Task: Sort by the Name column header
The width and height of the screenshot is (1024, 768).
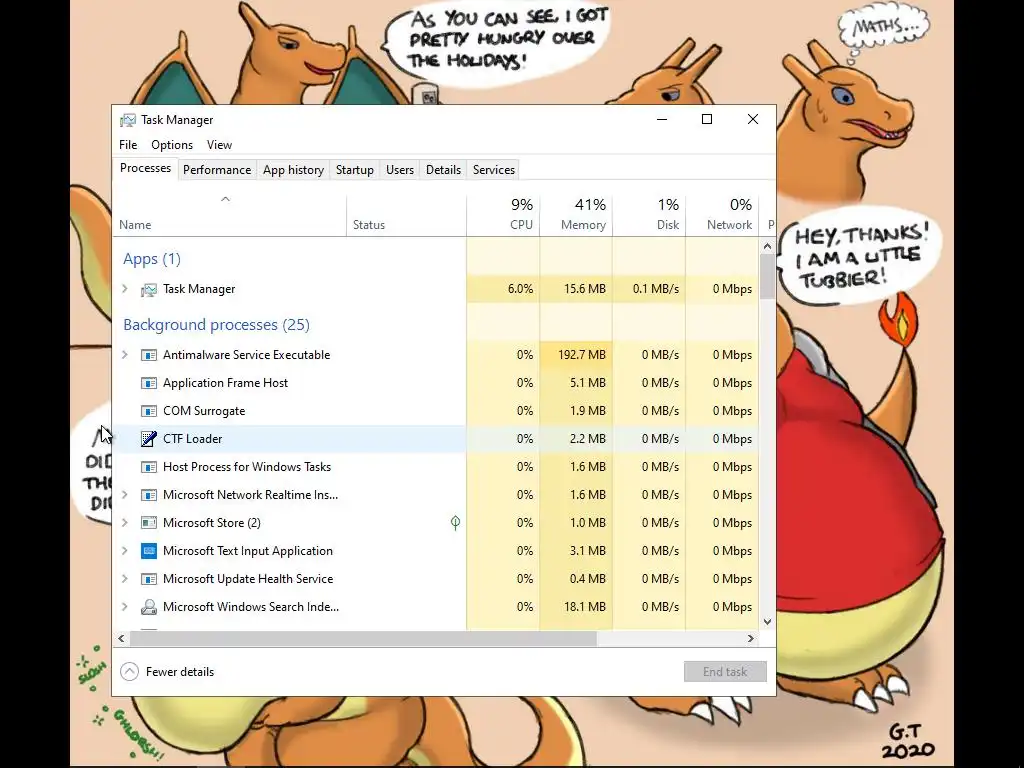Action: pyautogui.click(x=229, y=215)
